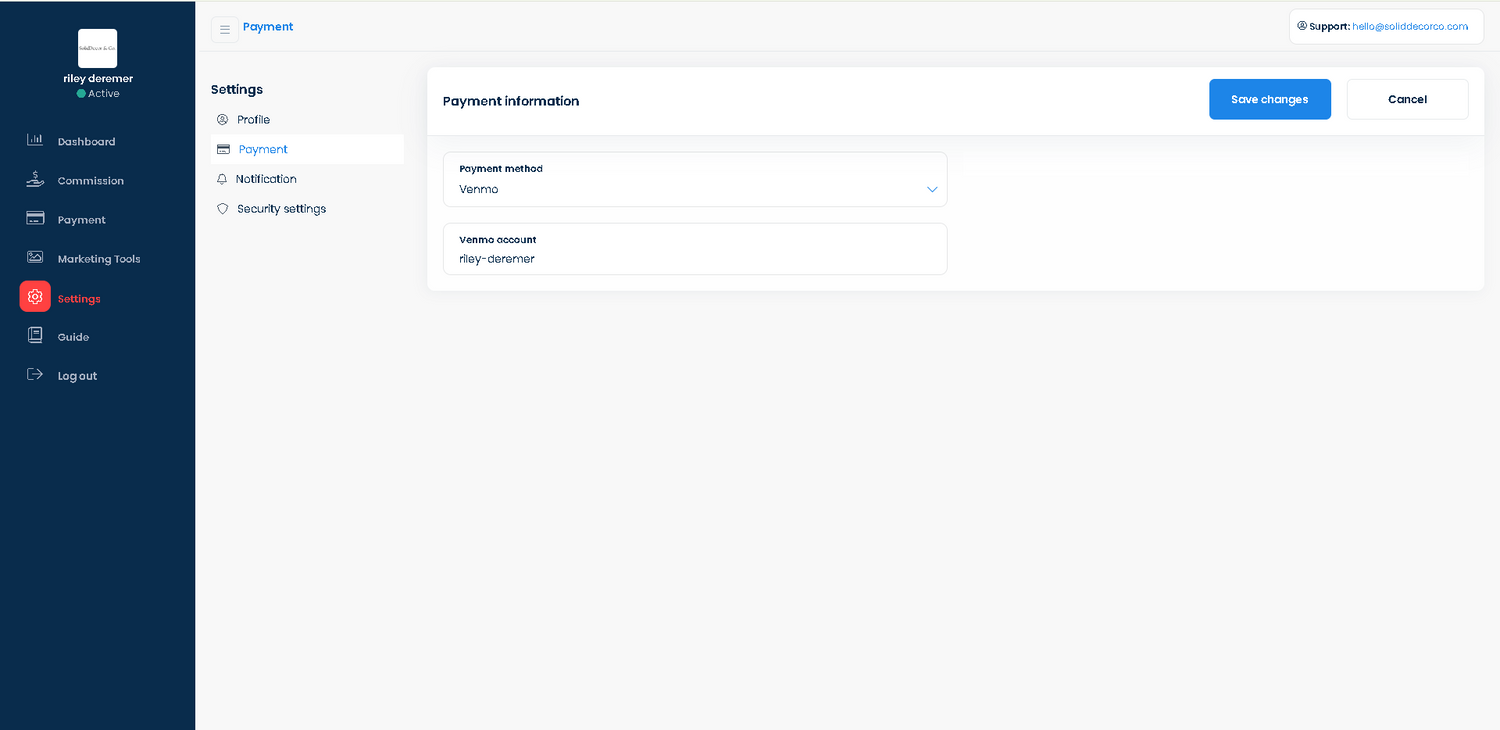Select the Security settings shield icon

(222, 208)
